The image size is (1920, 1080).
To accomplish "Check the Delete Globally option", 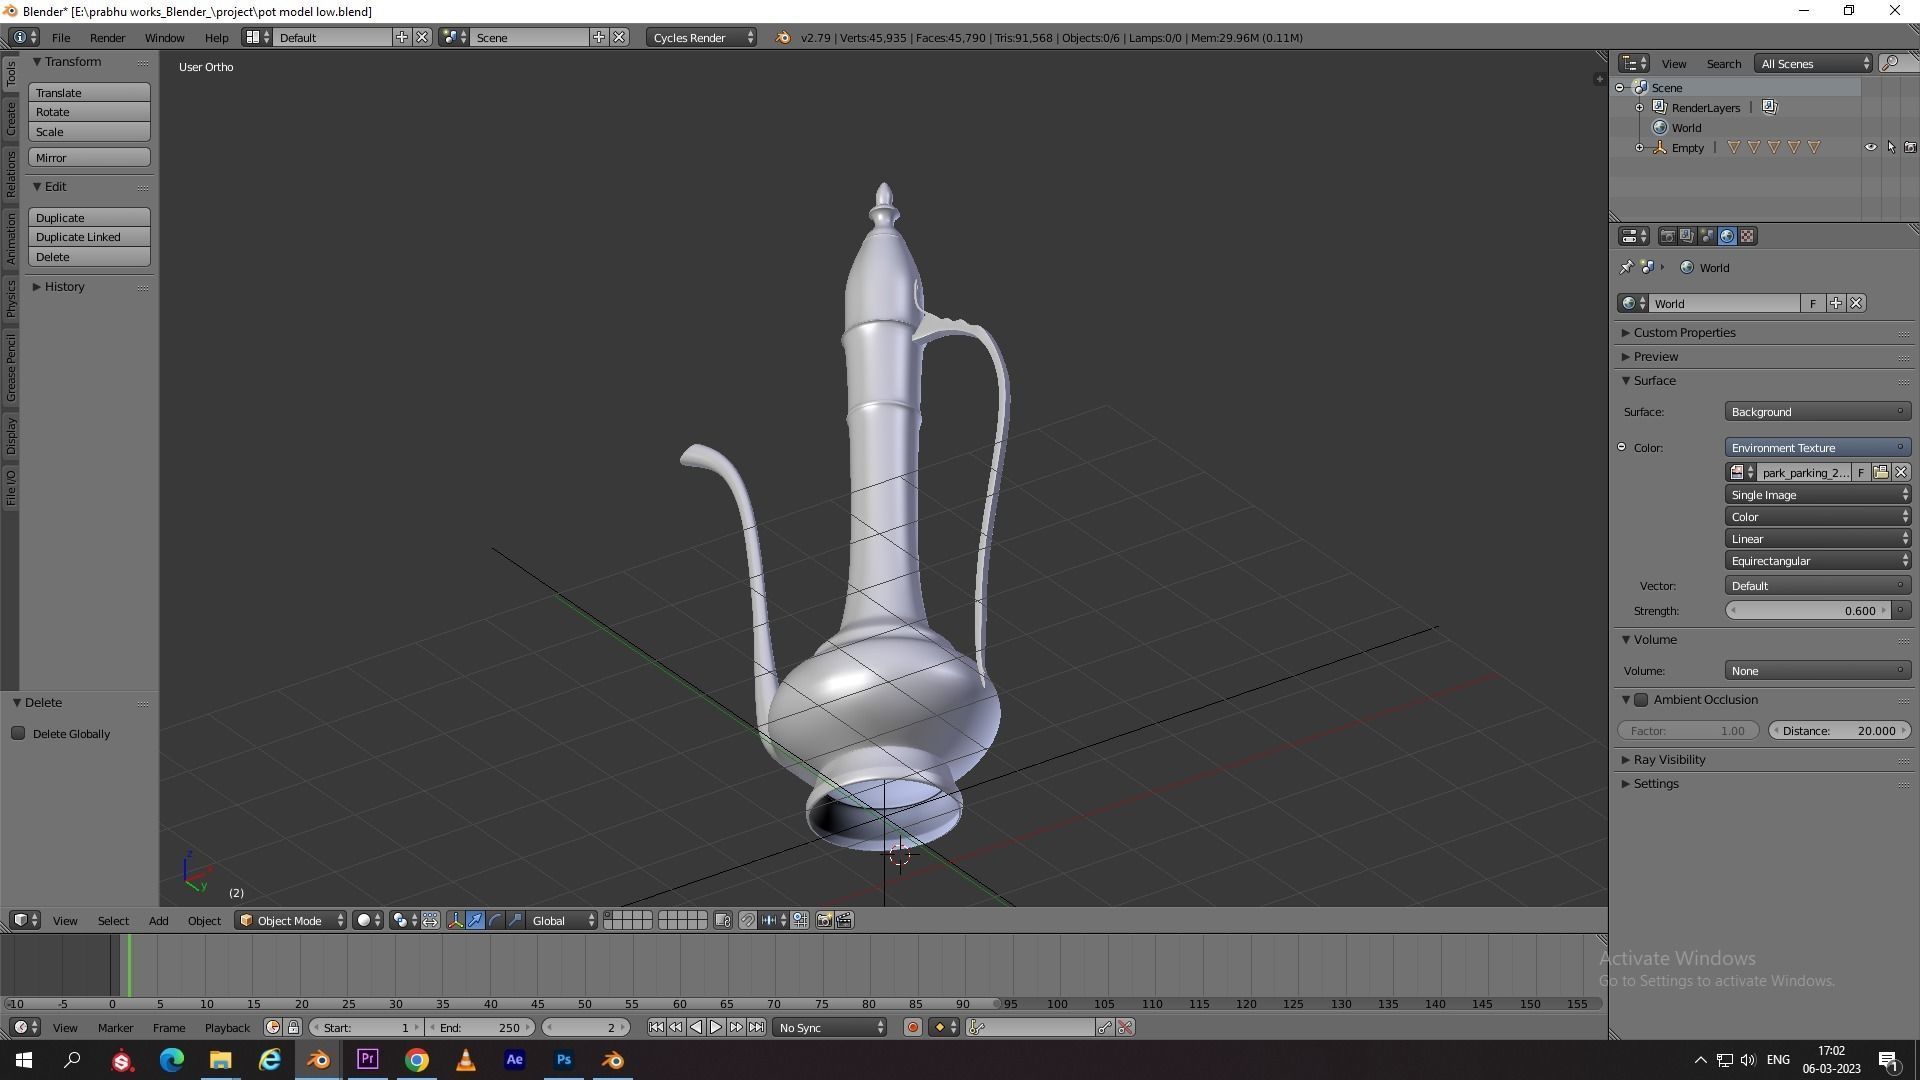I will (x=18, y=734).
